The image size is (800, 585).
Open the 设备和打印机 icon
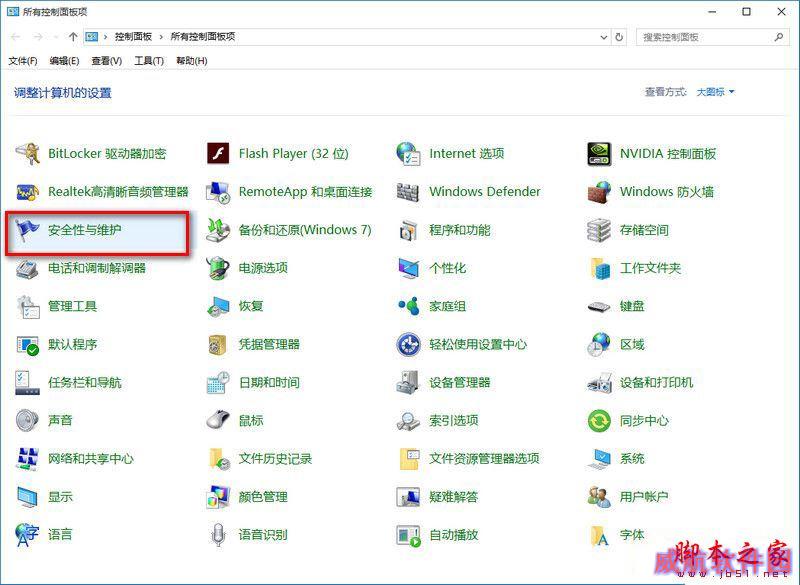(x=599, y=383)
